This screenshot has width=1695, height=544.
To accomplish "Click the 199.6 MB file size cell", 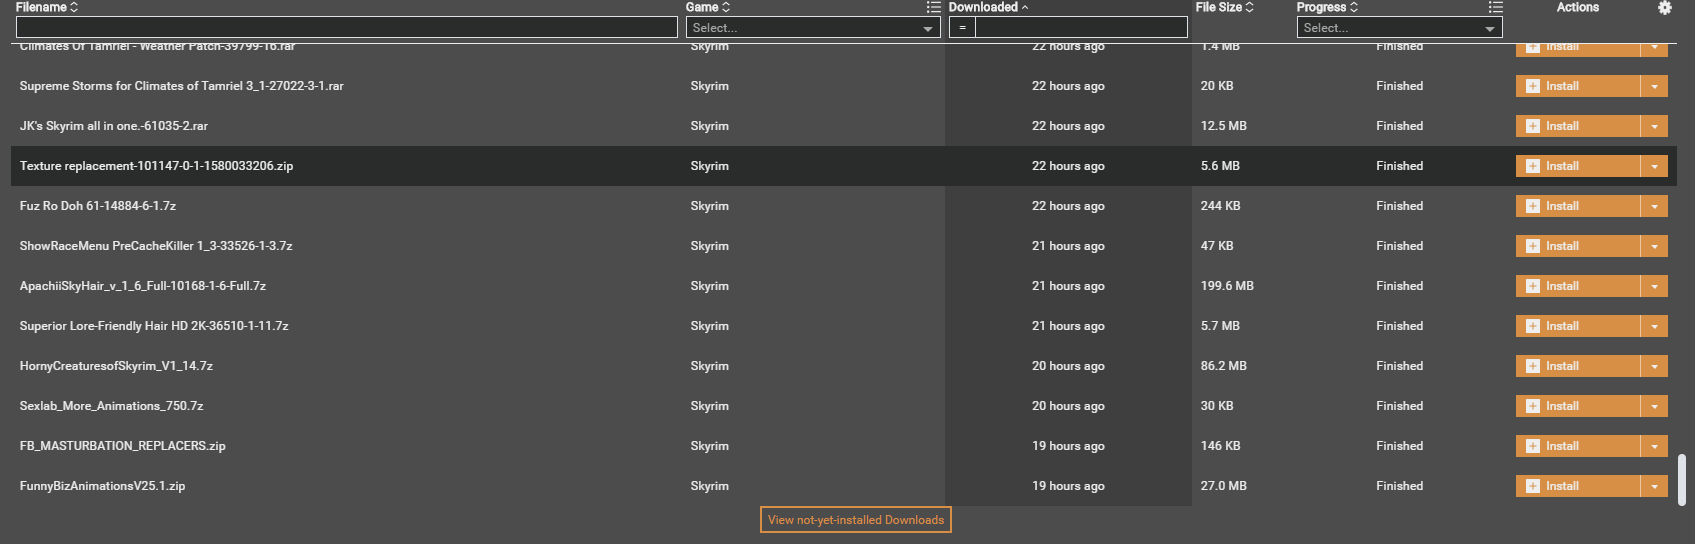I will pos(1227,286).
